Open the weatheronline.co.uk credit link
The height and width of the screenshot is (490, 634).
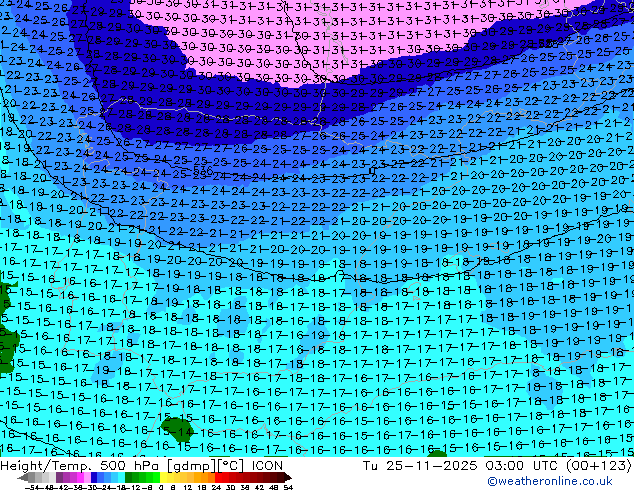pyautogui.click(x=550, y=481)
